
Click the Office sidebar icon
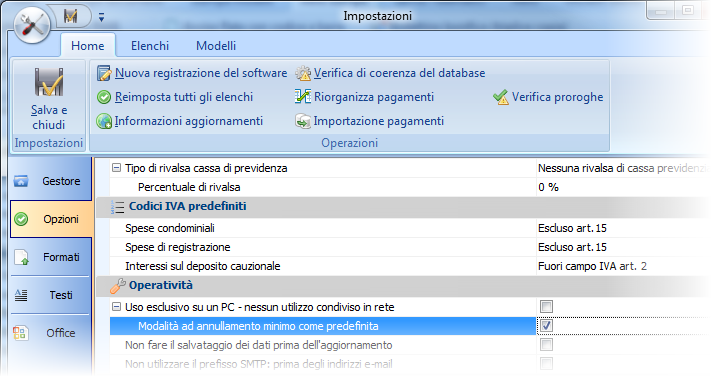(x=20, y=333)
